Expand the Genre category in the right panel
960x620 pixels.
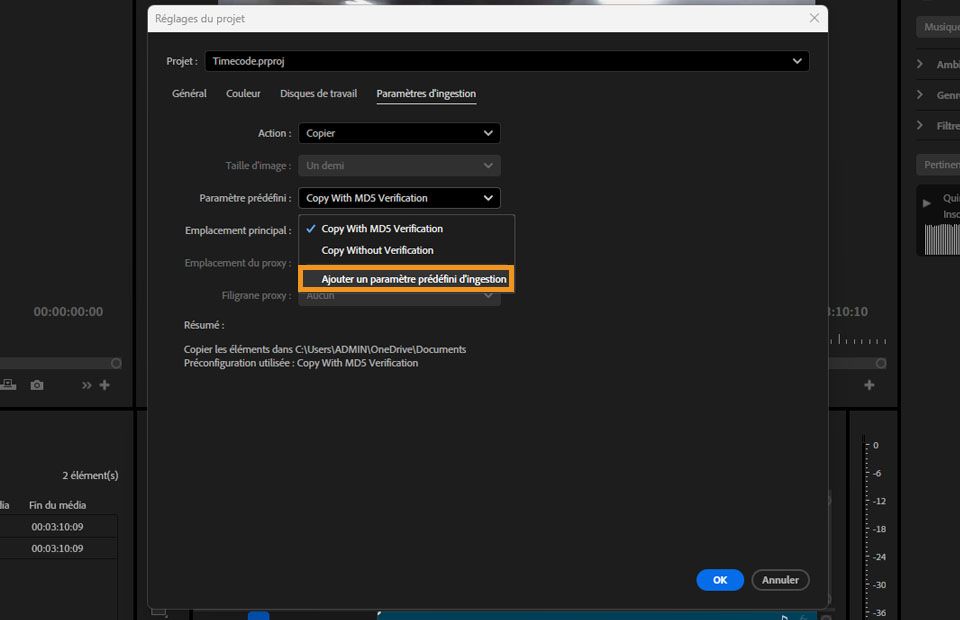(x=921, y=95)
